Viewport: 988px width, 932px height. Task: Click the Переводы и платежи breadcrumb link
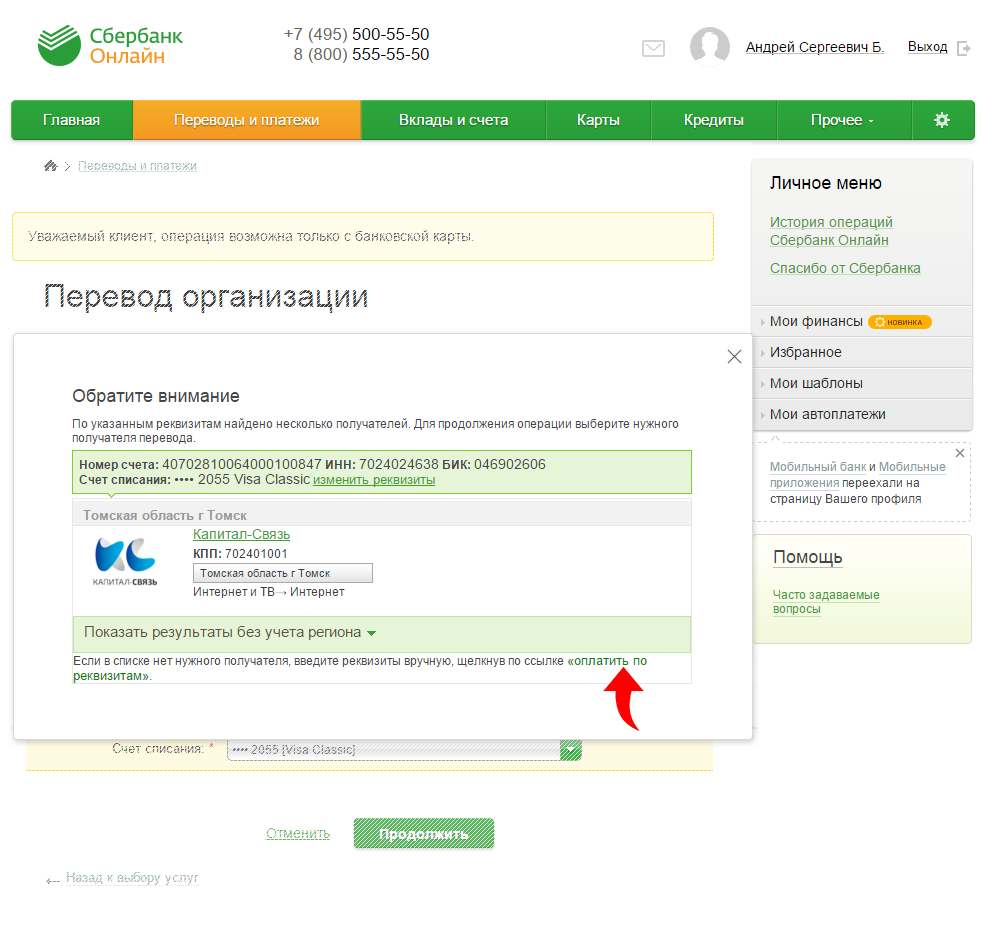click(x=137, y=166)
